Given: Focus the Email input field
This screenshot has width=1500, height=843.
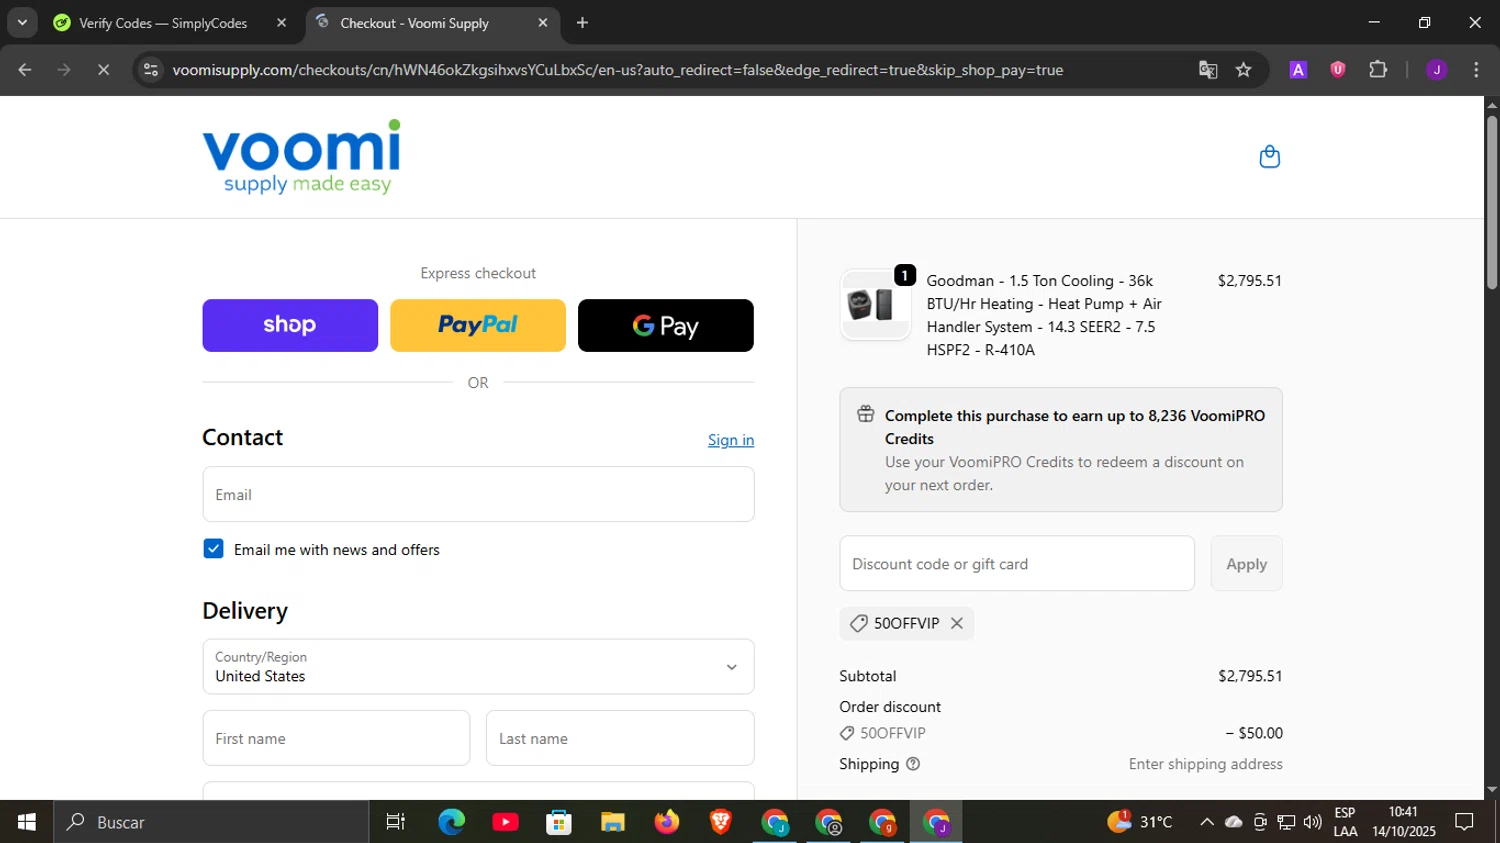Looking at the screenshot, I should [x=478, y=494].
